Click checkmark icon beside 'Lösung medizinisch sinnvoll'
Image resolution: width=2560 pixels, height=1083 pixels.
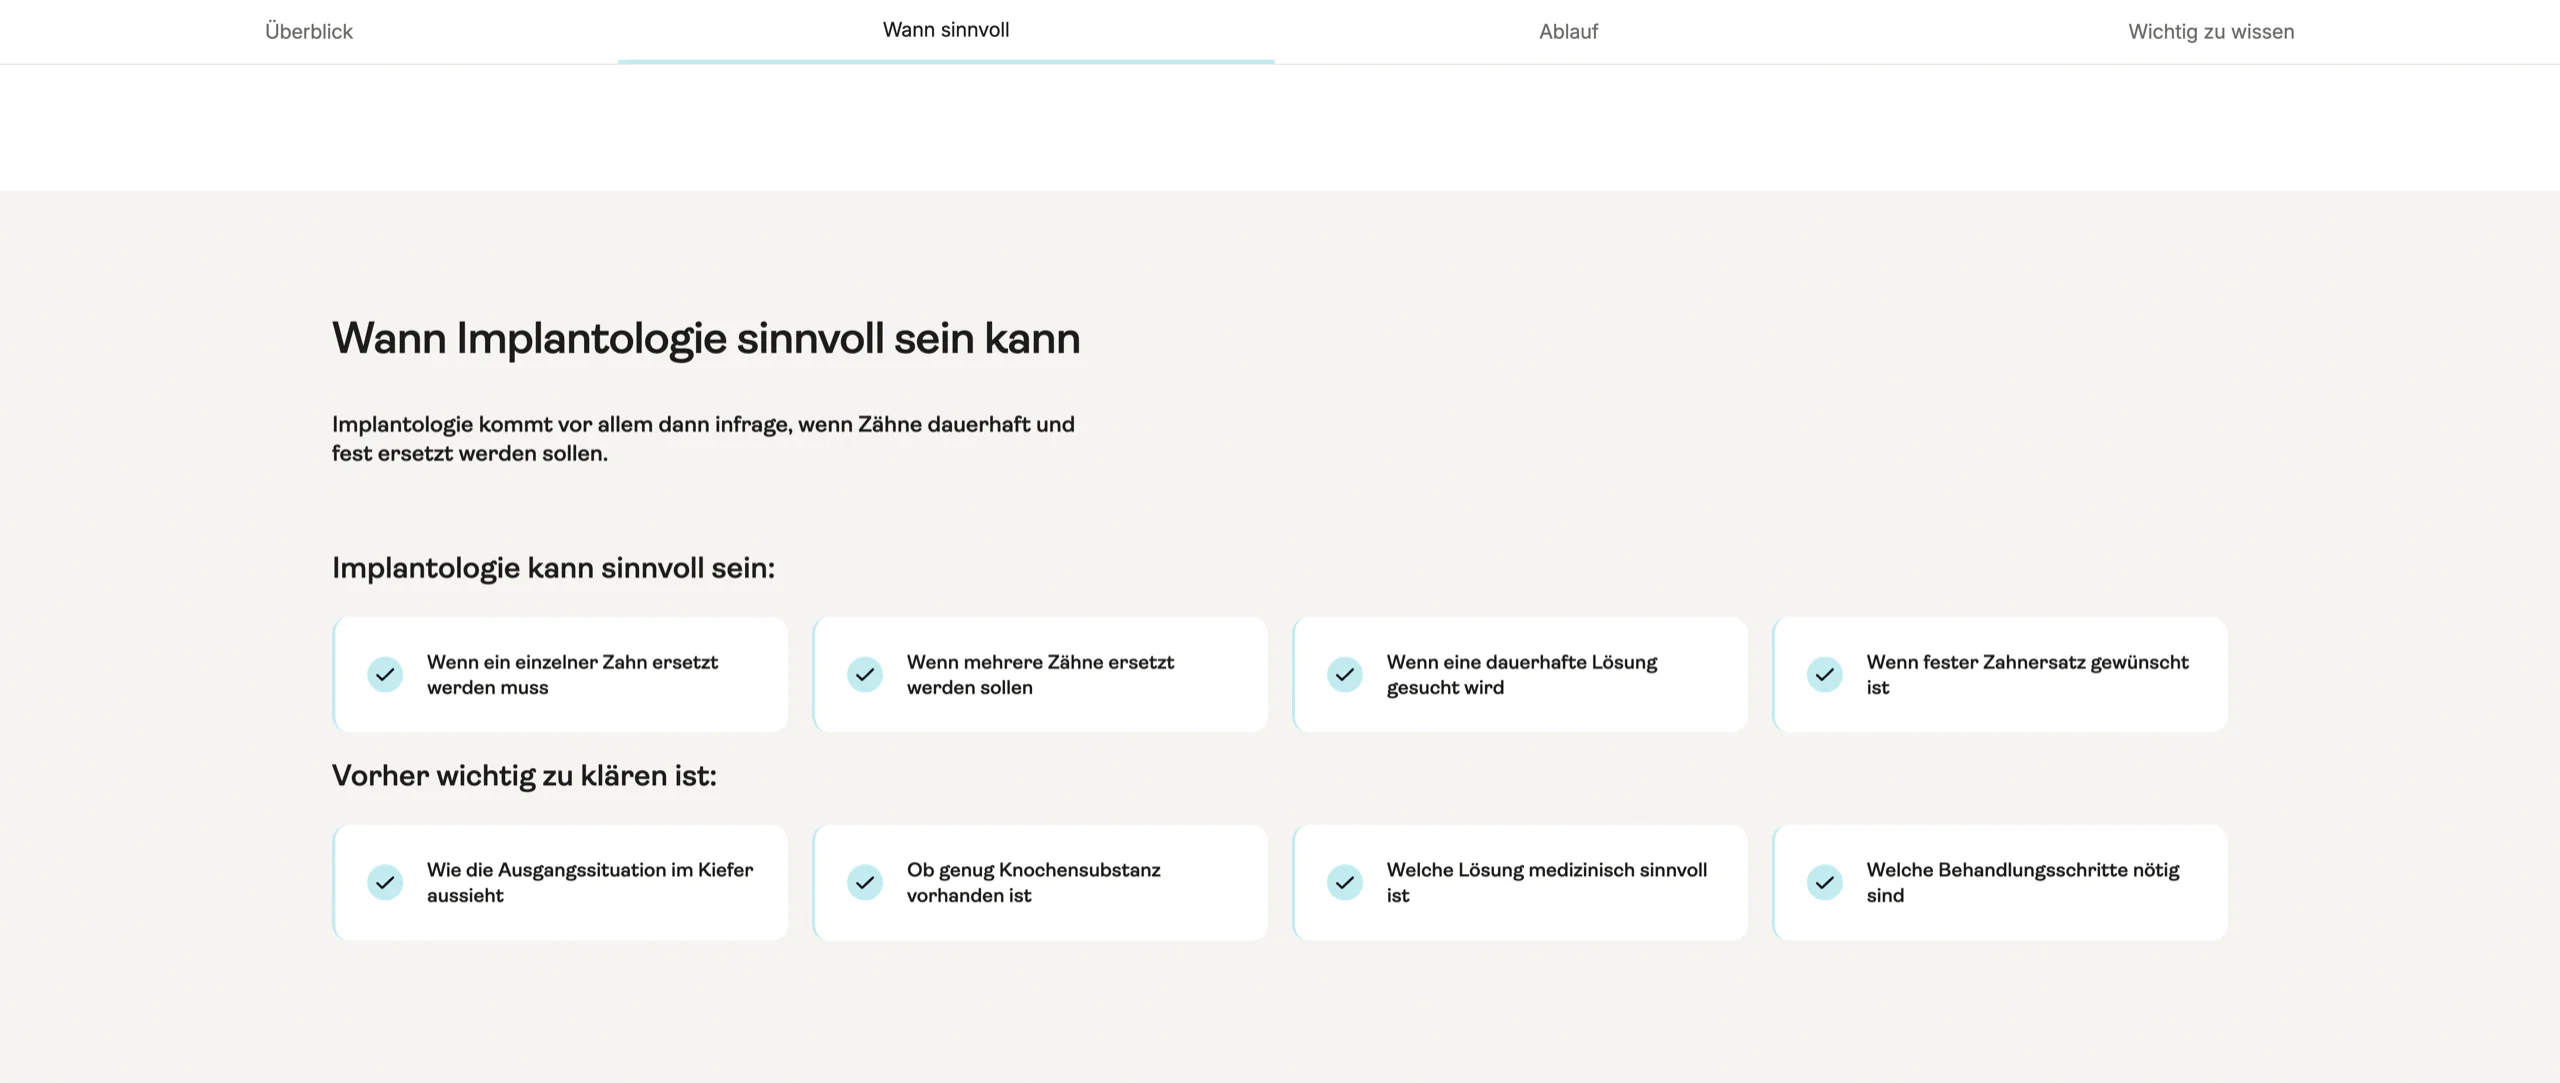(1345, 883)
